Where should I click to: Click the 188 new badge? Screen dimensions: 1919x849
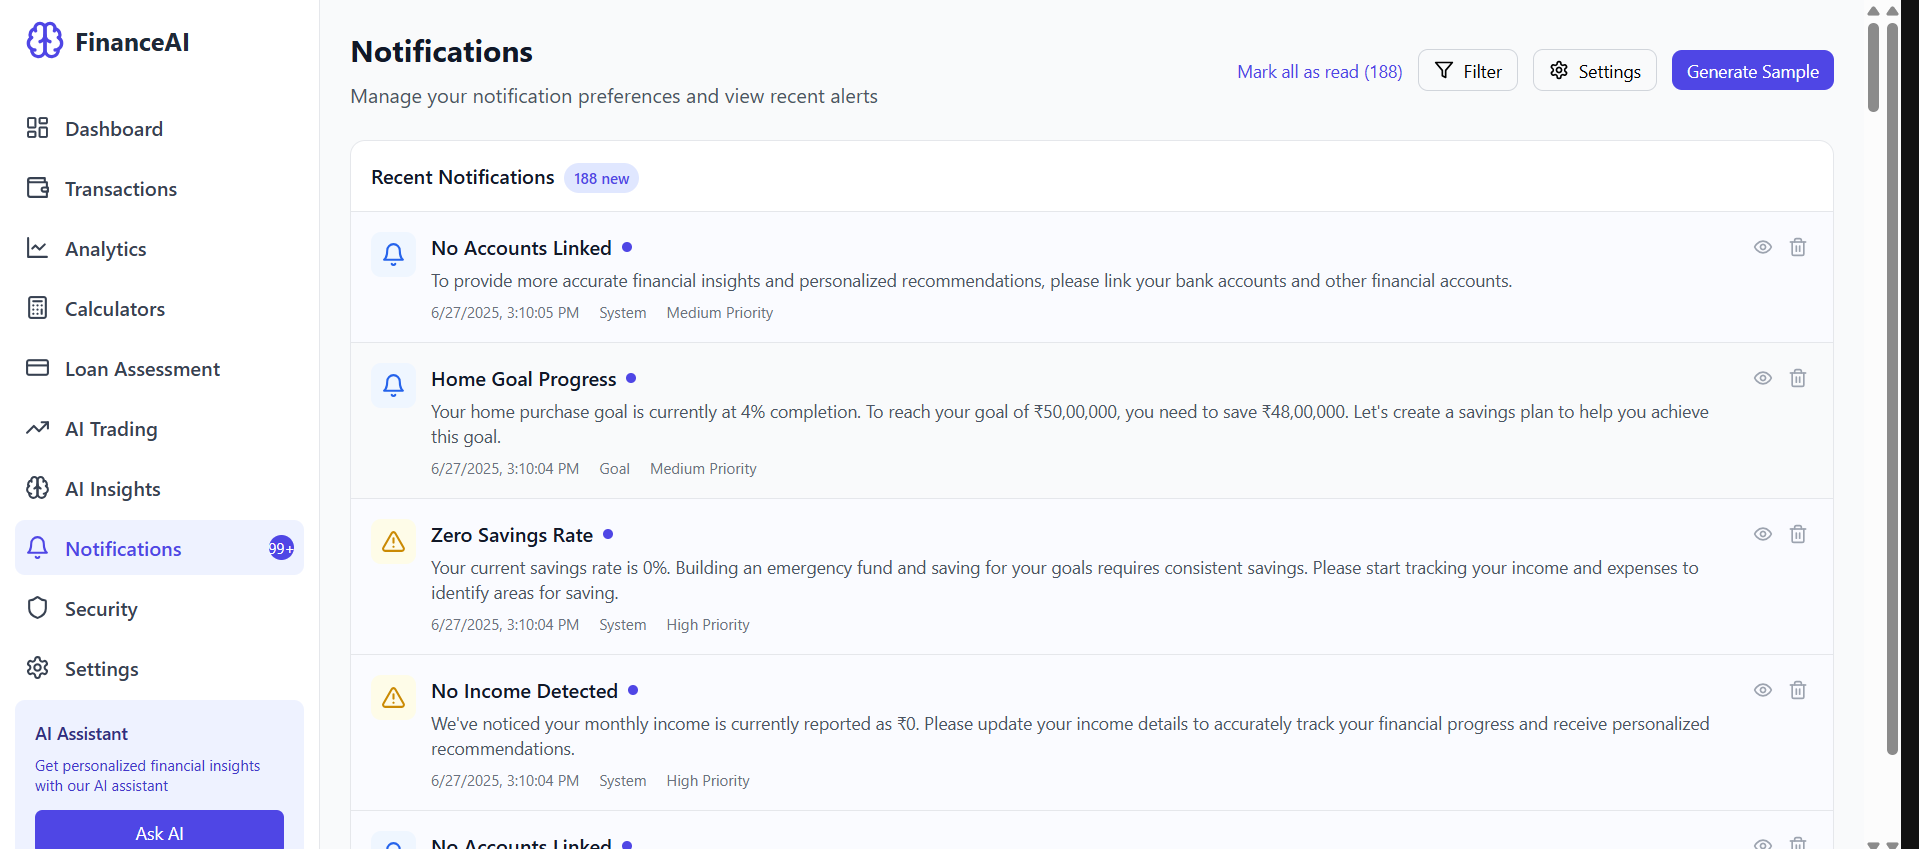click(601, 178)
